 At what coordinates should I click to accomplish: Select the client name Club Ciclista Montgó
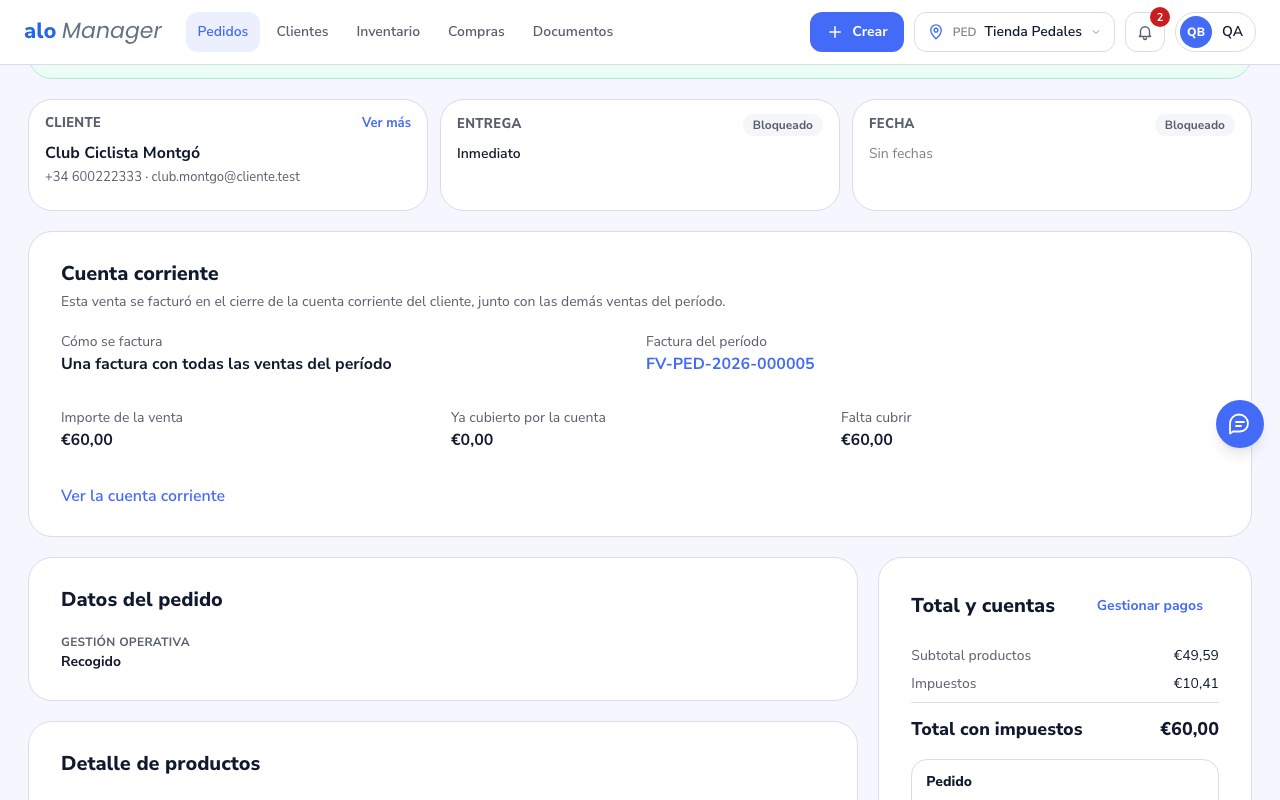[x=123, y=153]
